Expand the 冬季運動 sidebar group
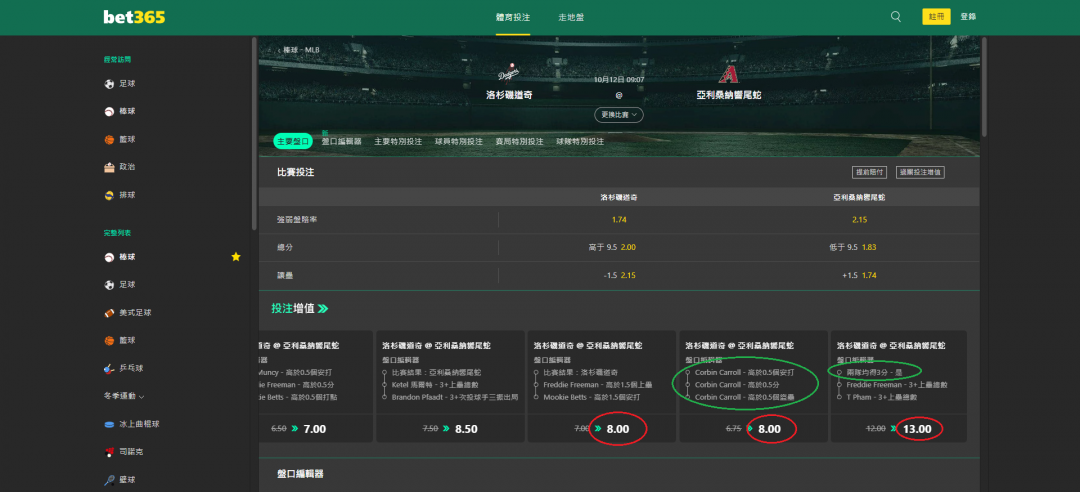Viewport: 1080px width, 492px height. pyautogui.click(x=124, y=396)
